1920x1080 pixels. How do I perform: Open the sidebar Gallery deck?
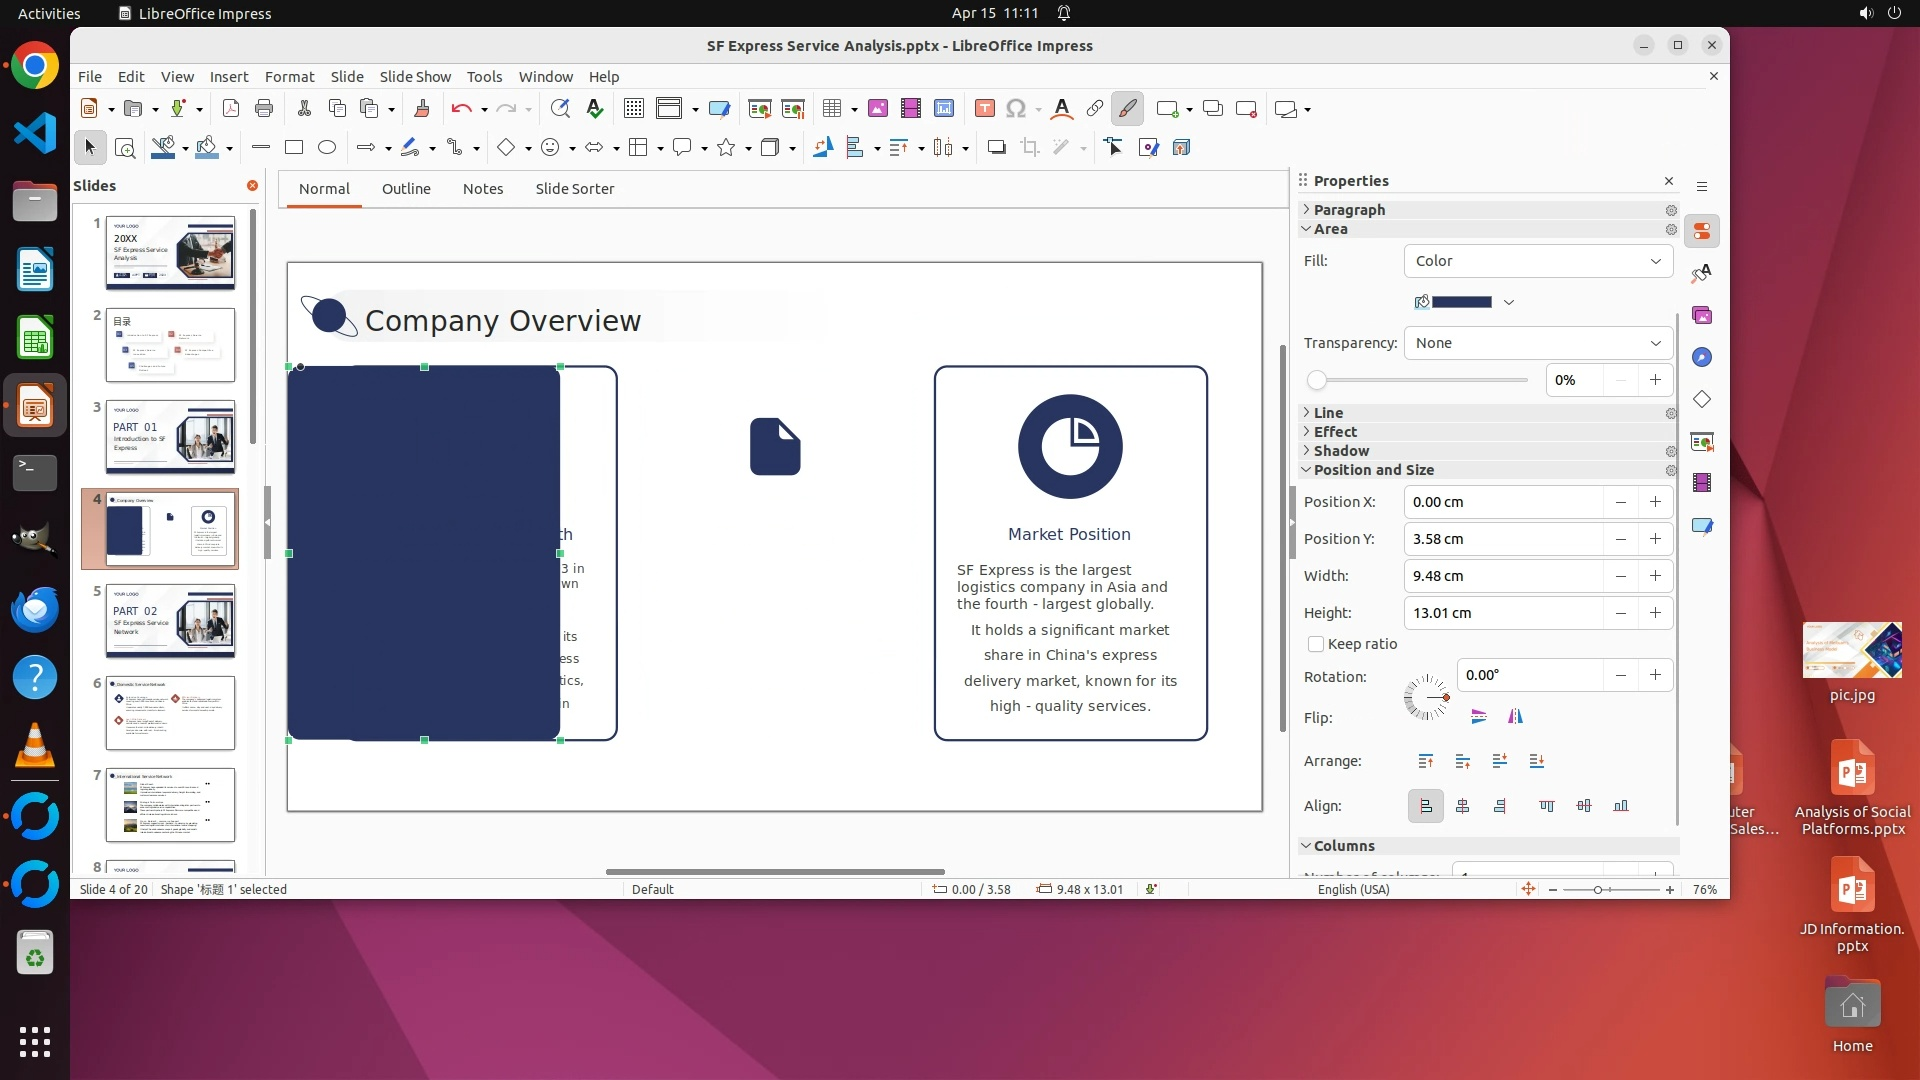1702,316
